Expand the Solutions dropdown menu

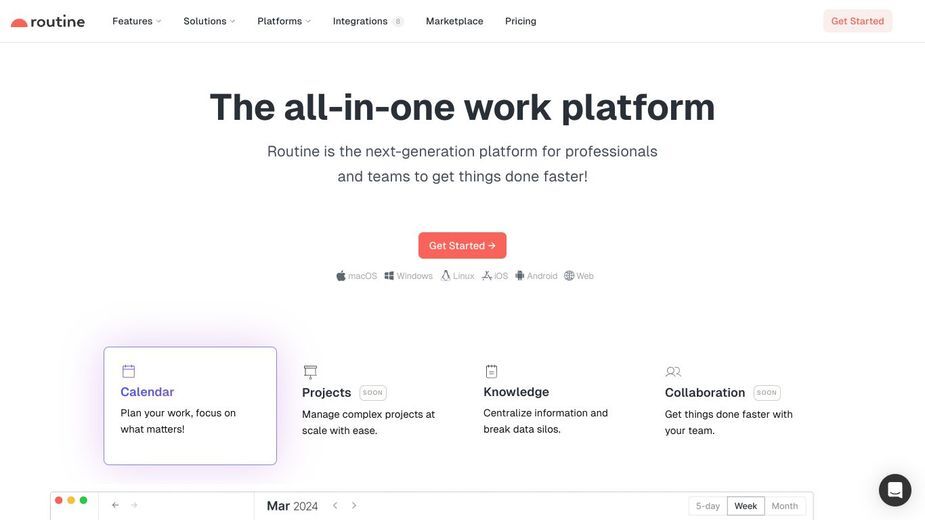209,21
